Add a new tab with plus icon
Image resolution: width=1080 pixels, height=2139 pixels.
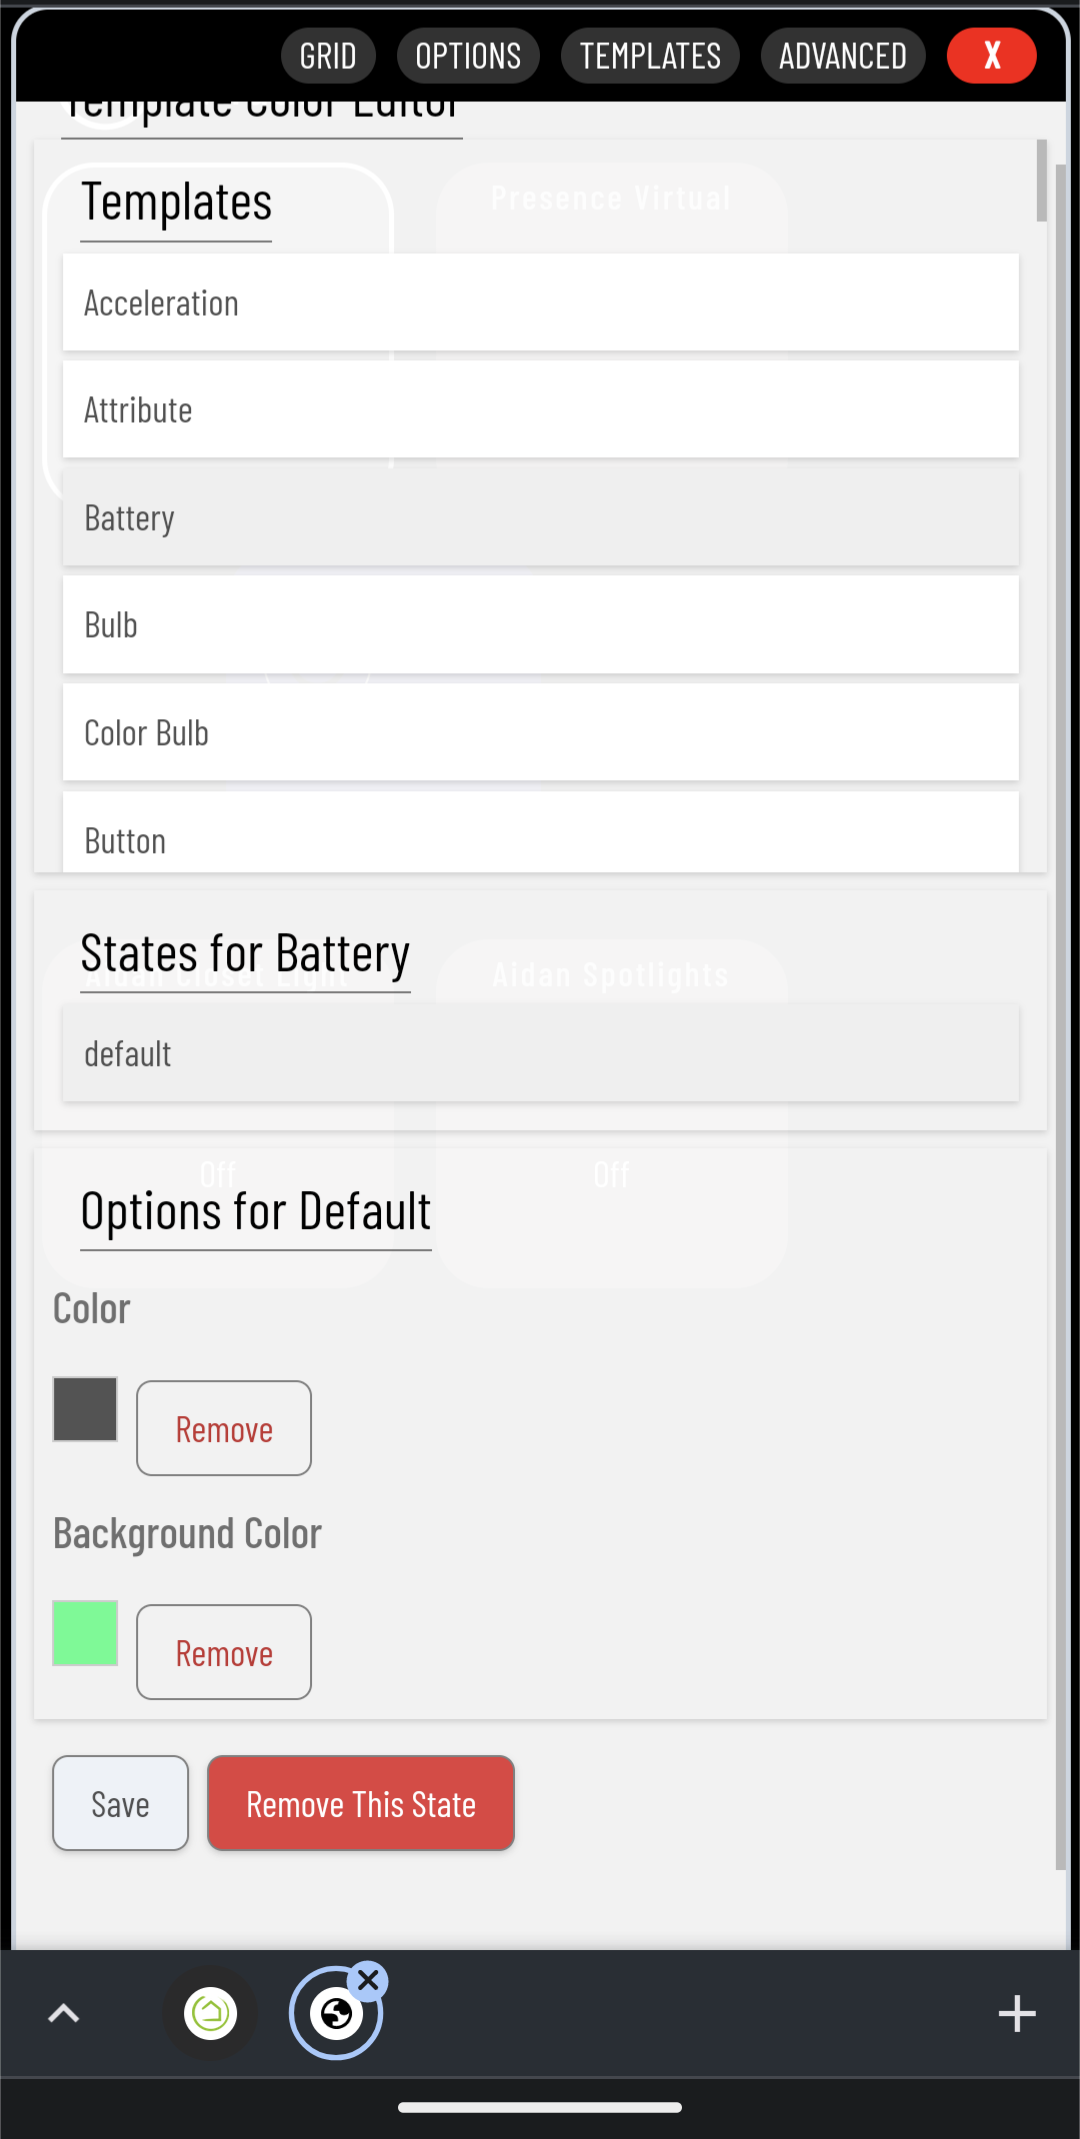[1016, 2013]
